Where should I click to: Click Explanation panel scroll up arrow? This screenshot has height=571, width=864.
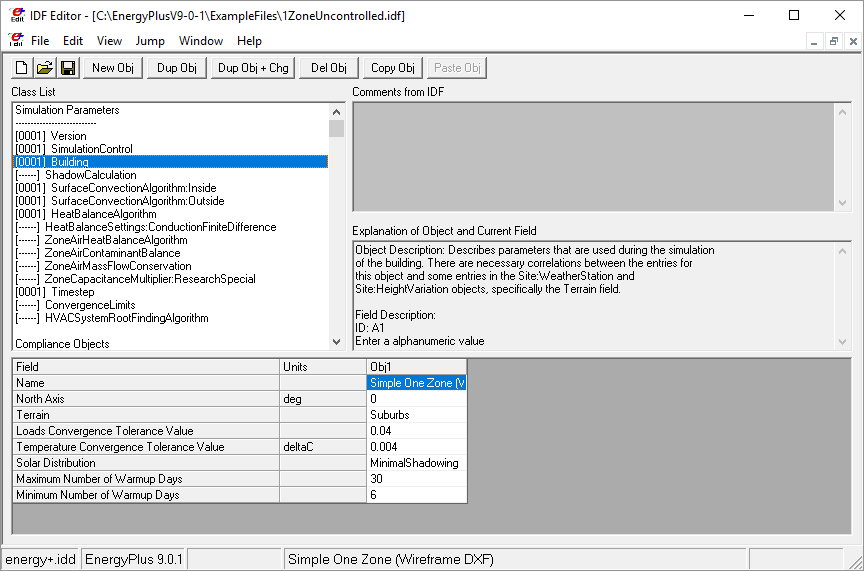[x=843, y=251]
